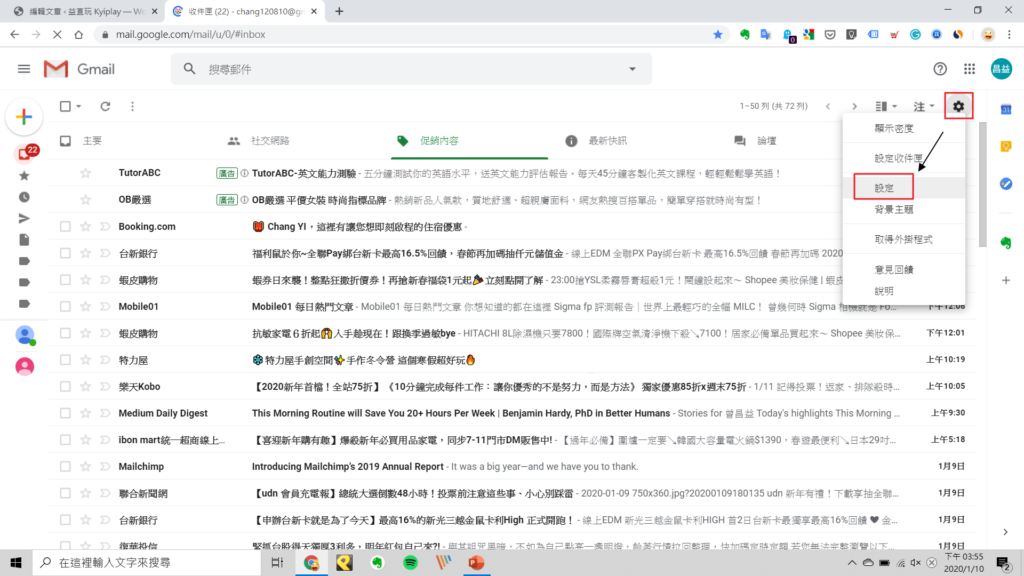The height and width of the screenshot is (576, 1024).
Task: Refresh the inbox list
Action: [x=105, y=106]
